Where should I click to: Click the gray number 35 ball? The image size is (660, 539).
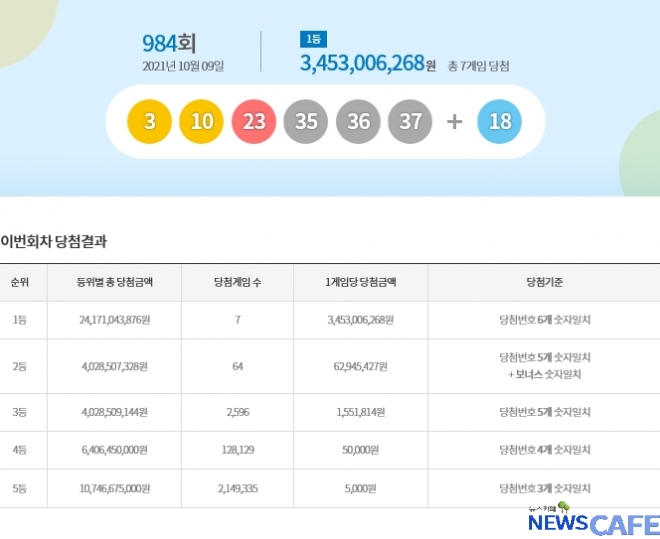tap(306, 122)
